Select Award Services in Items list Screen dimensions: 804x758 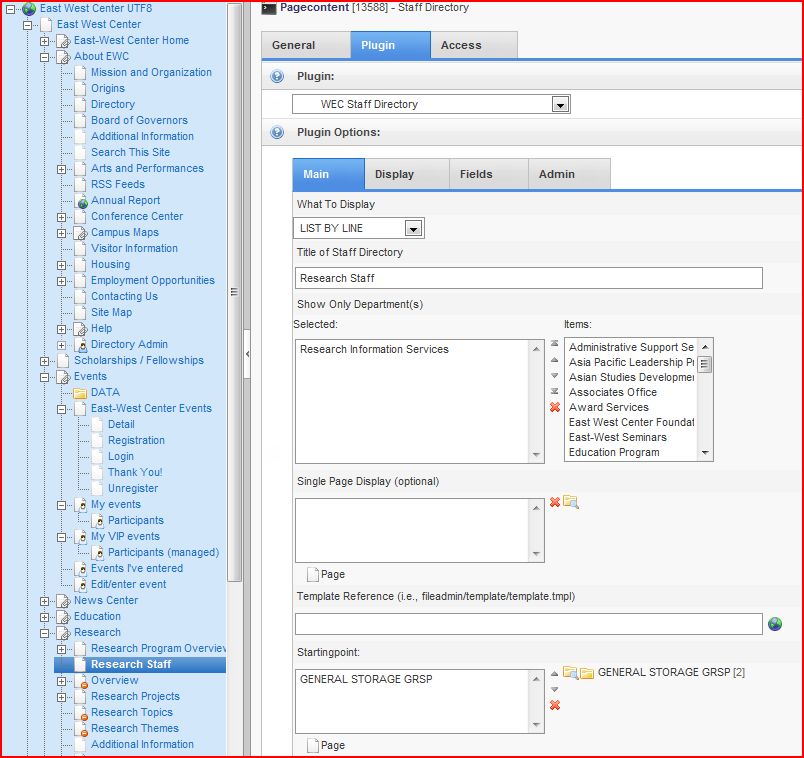(609, 407)
